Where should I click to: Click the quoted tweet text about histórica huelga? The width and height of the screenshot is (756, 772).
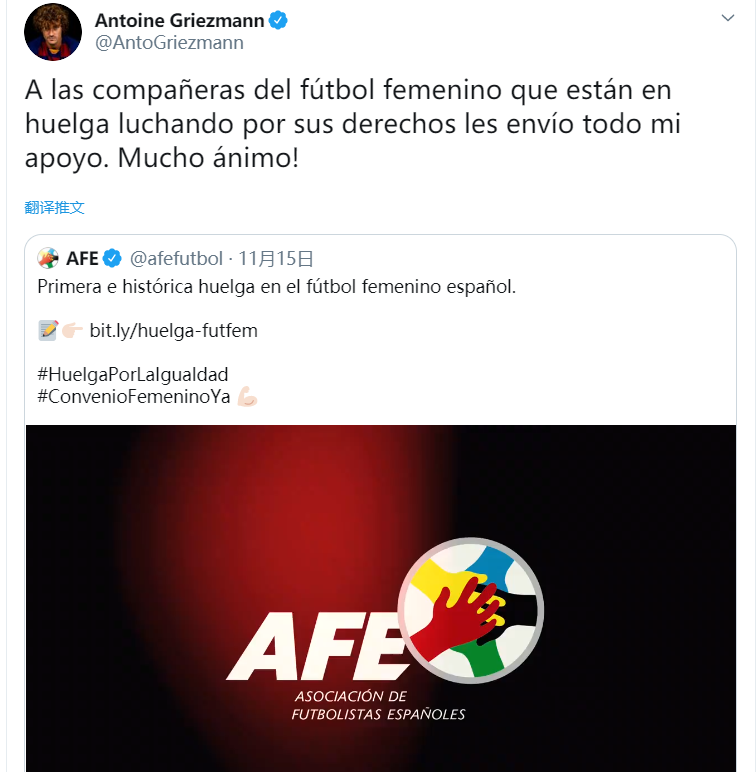click(x=277, y=287)
